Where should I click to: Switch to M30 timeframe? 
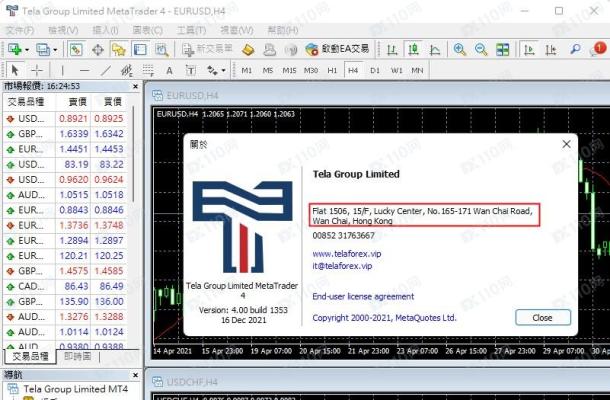pyautogui.click(x=311, y=70)
